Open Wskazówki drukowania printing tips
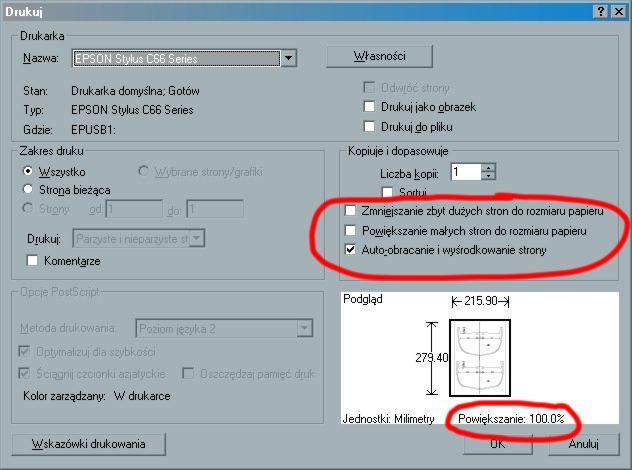 [89, 444]
